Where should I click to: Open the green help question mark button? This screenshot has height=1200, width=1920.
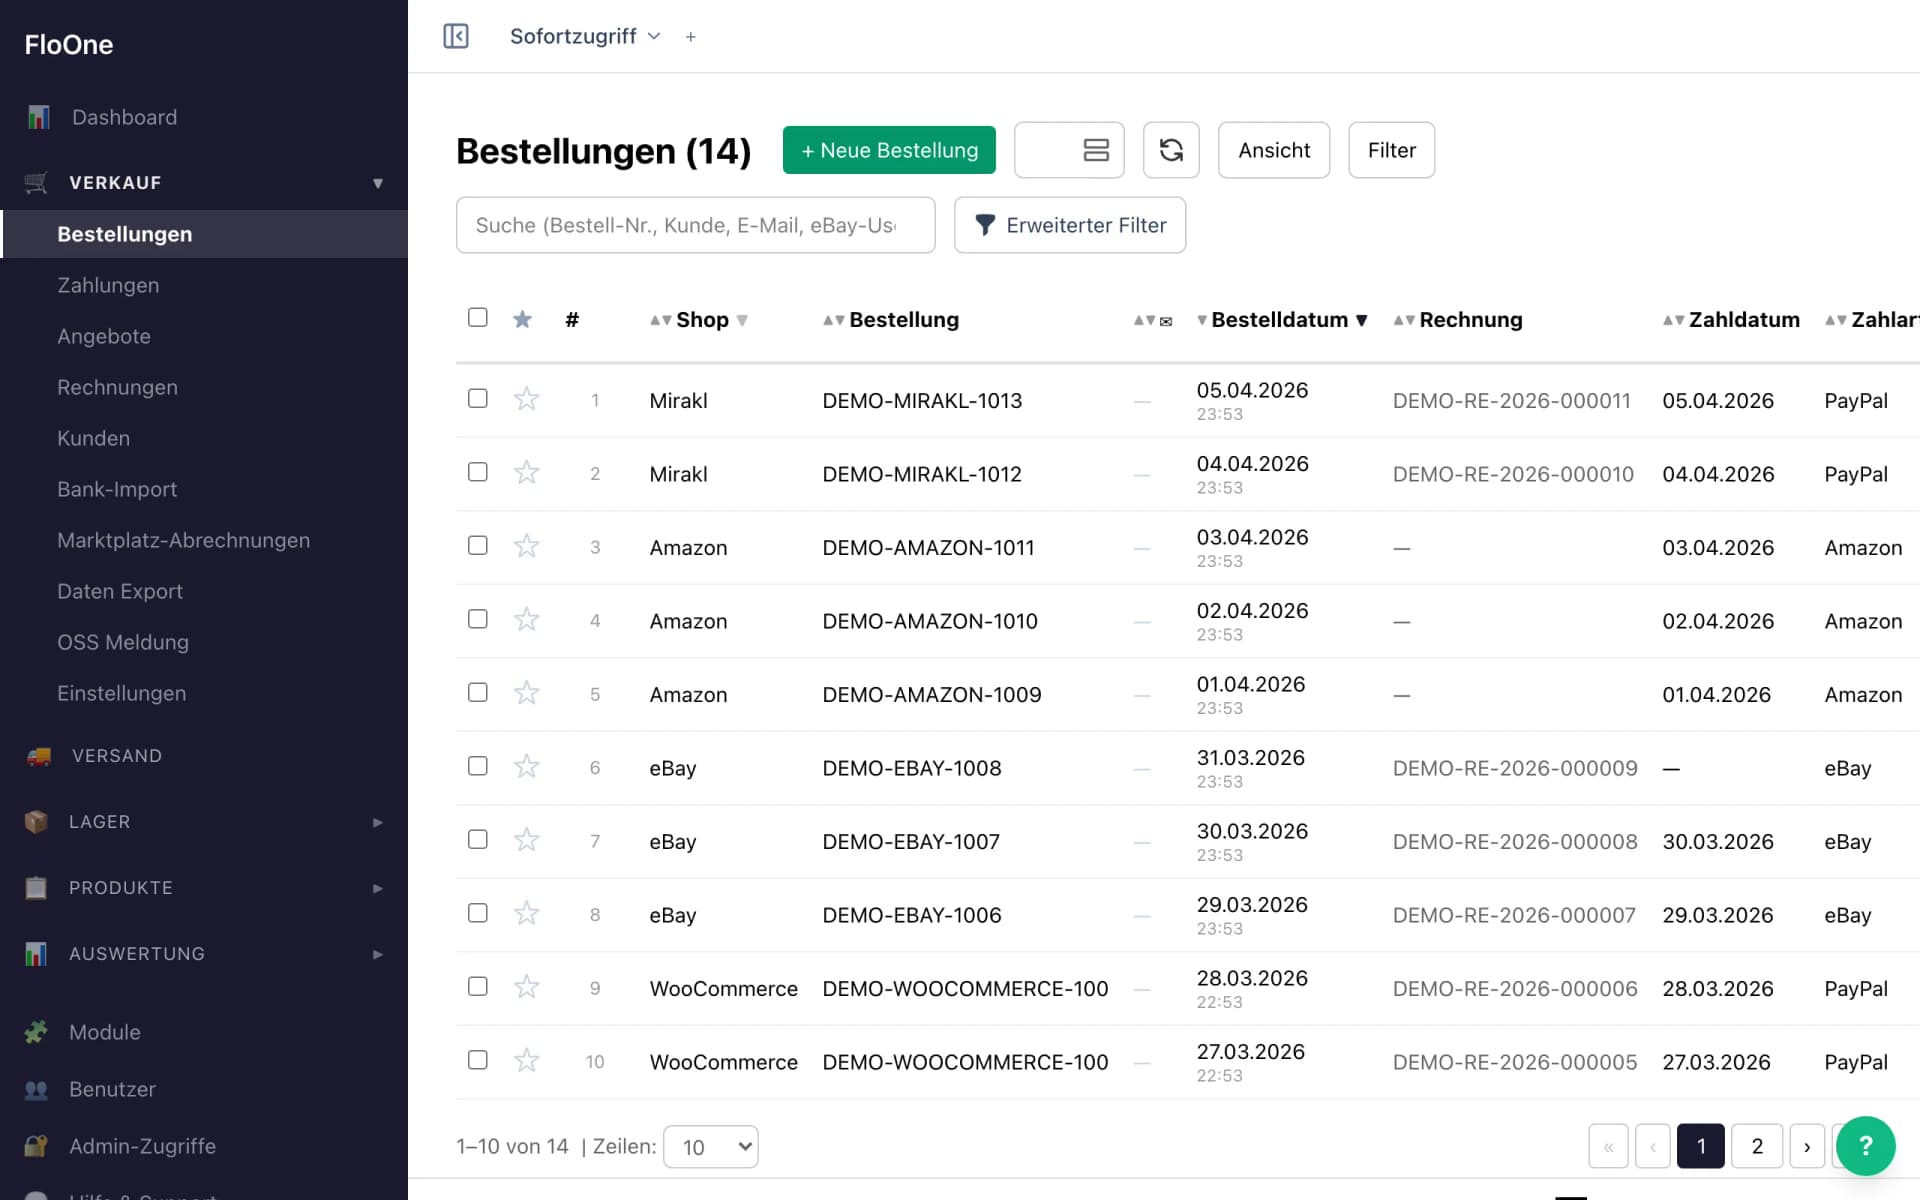[x=1865, y=1146]
